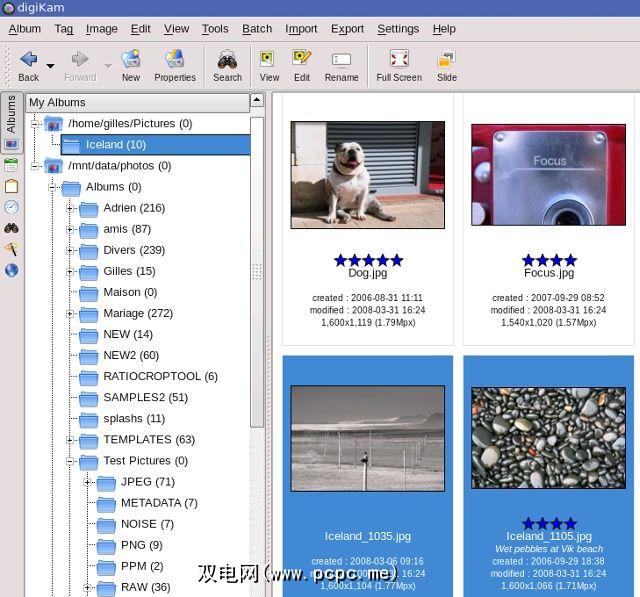Image resolution: width=640 pixels, height=597 pixels.
Task: Collapse the Test Pictures folder
Action: click(70, 461)
